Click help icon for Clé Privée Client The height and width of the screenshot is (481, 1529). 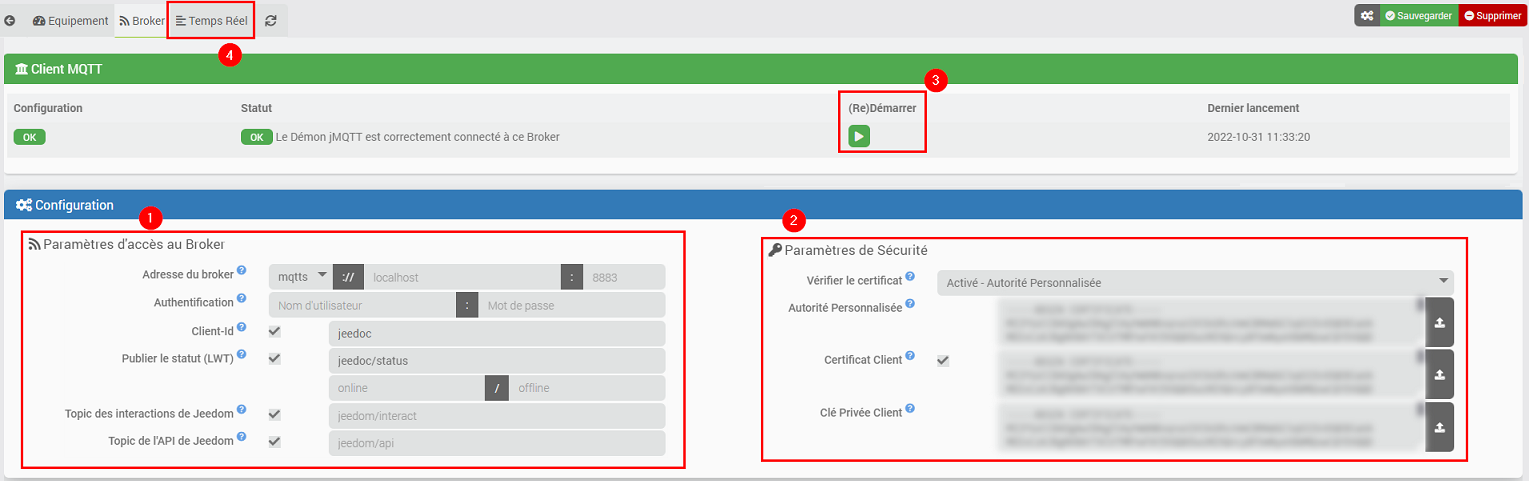(910, 409)
